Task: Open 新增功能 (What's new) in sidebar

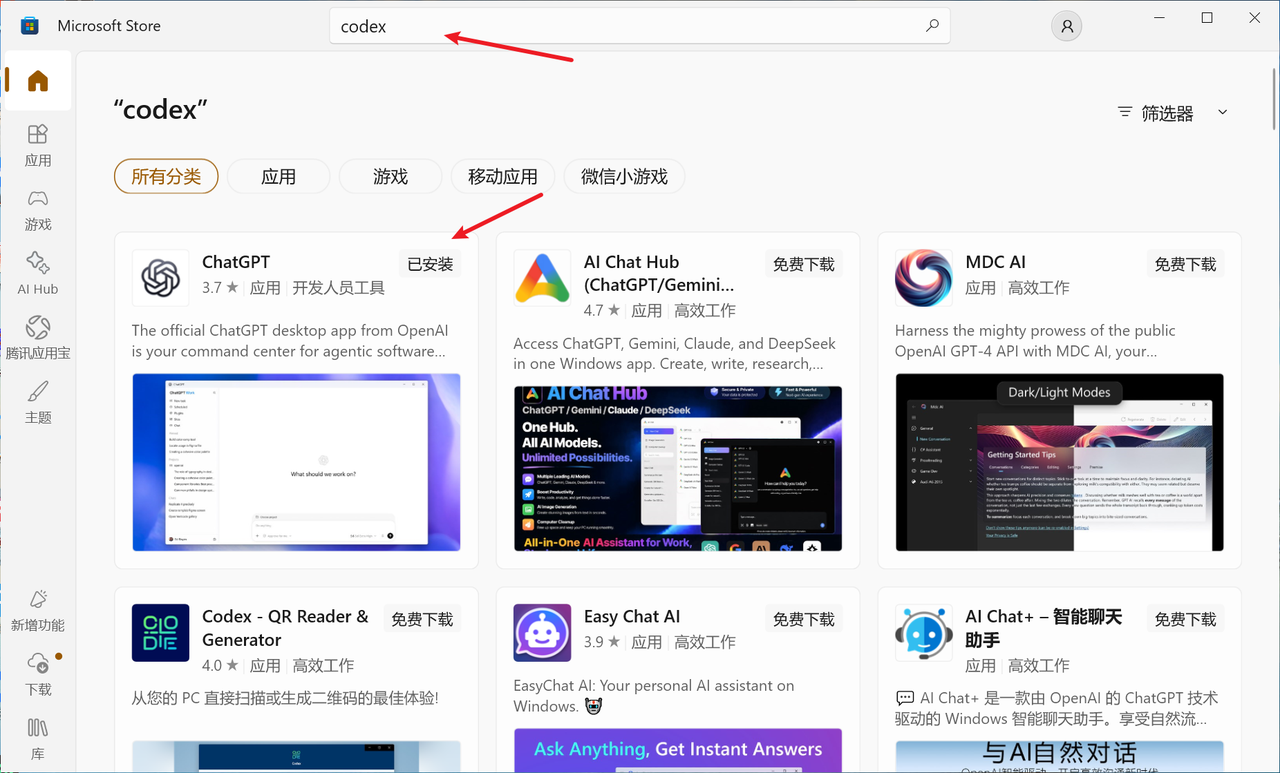Action: pos(38,610)
